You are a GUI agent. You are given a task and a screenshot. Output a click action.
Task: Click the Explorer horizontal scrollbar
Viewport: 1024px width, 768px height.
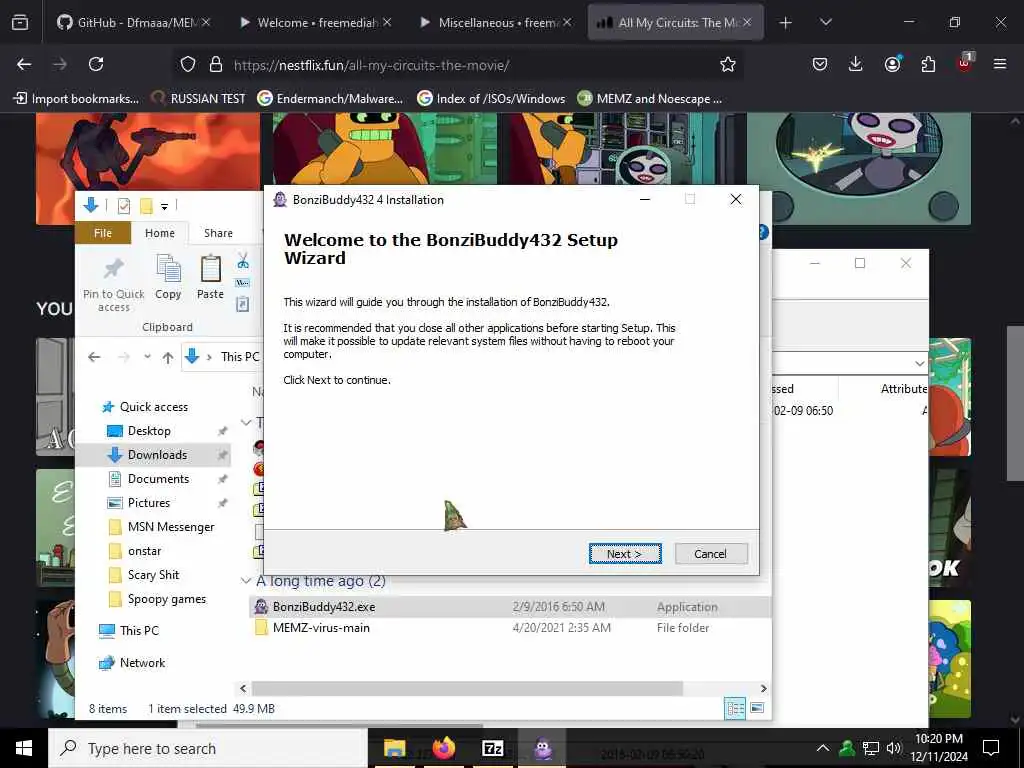pos(467,688)
